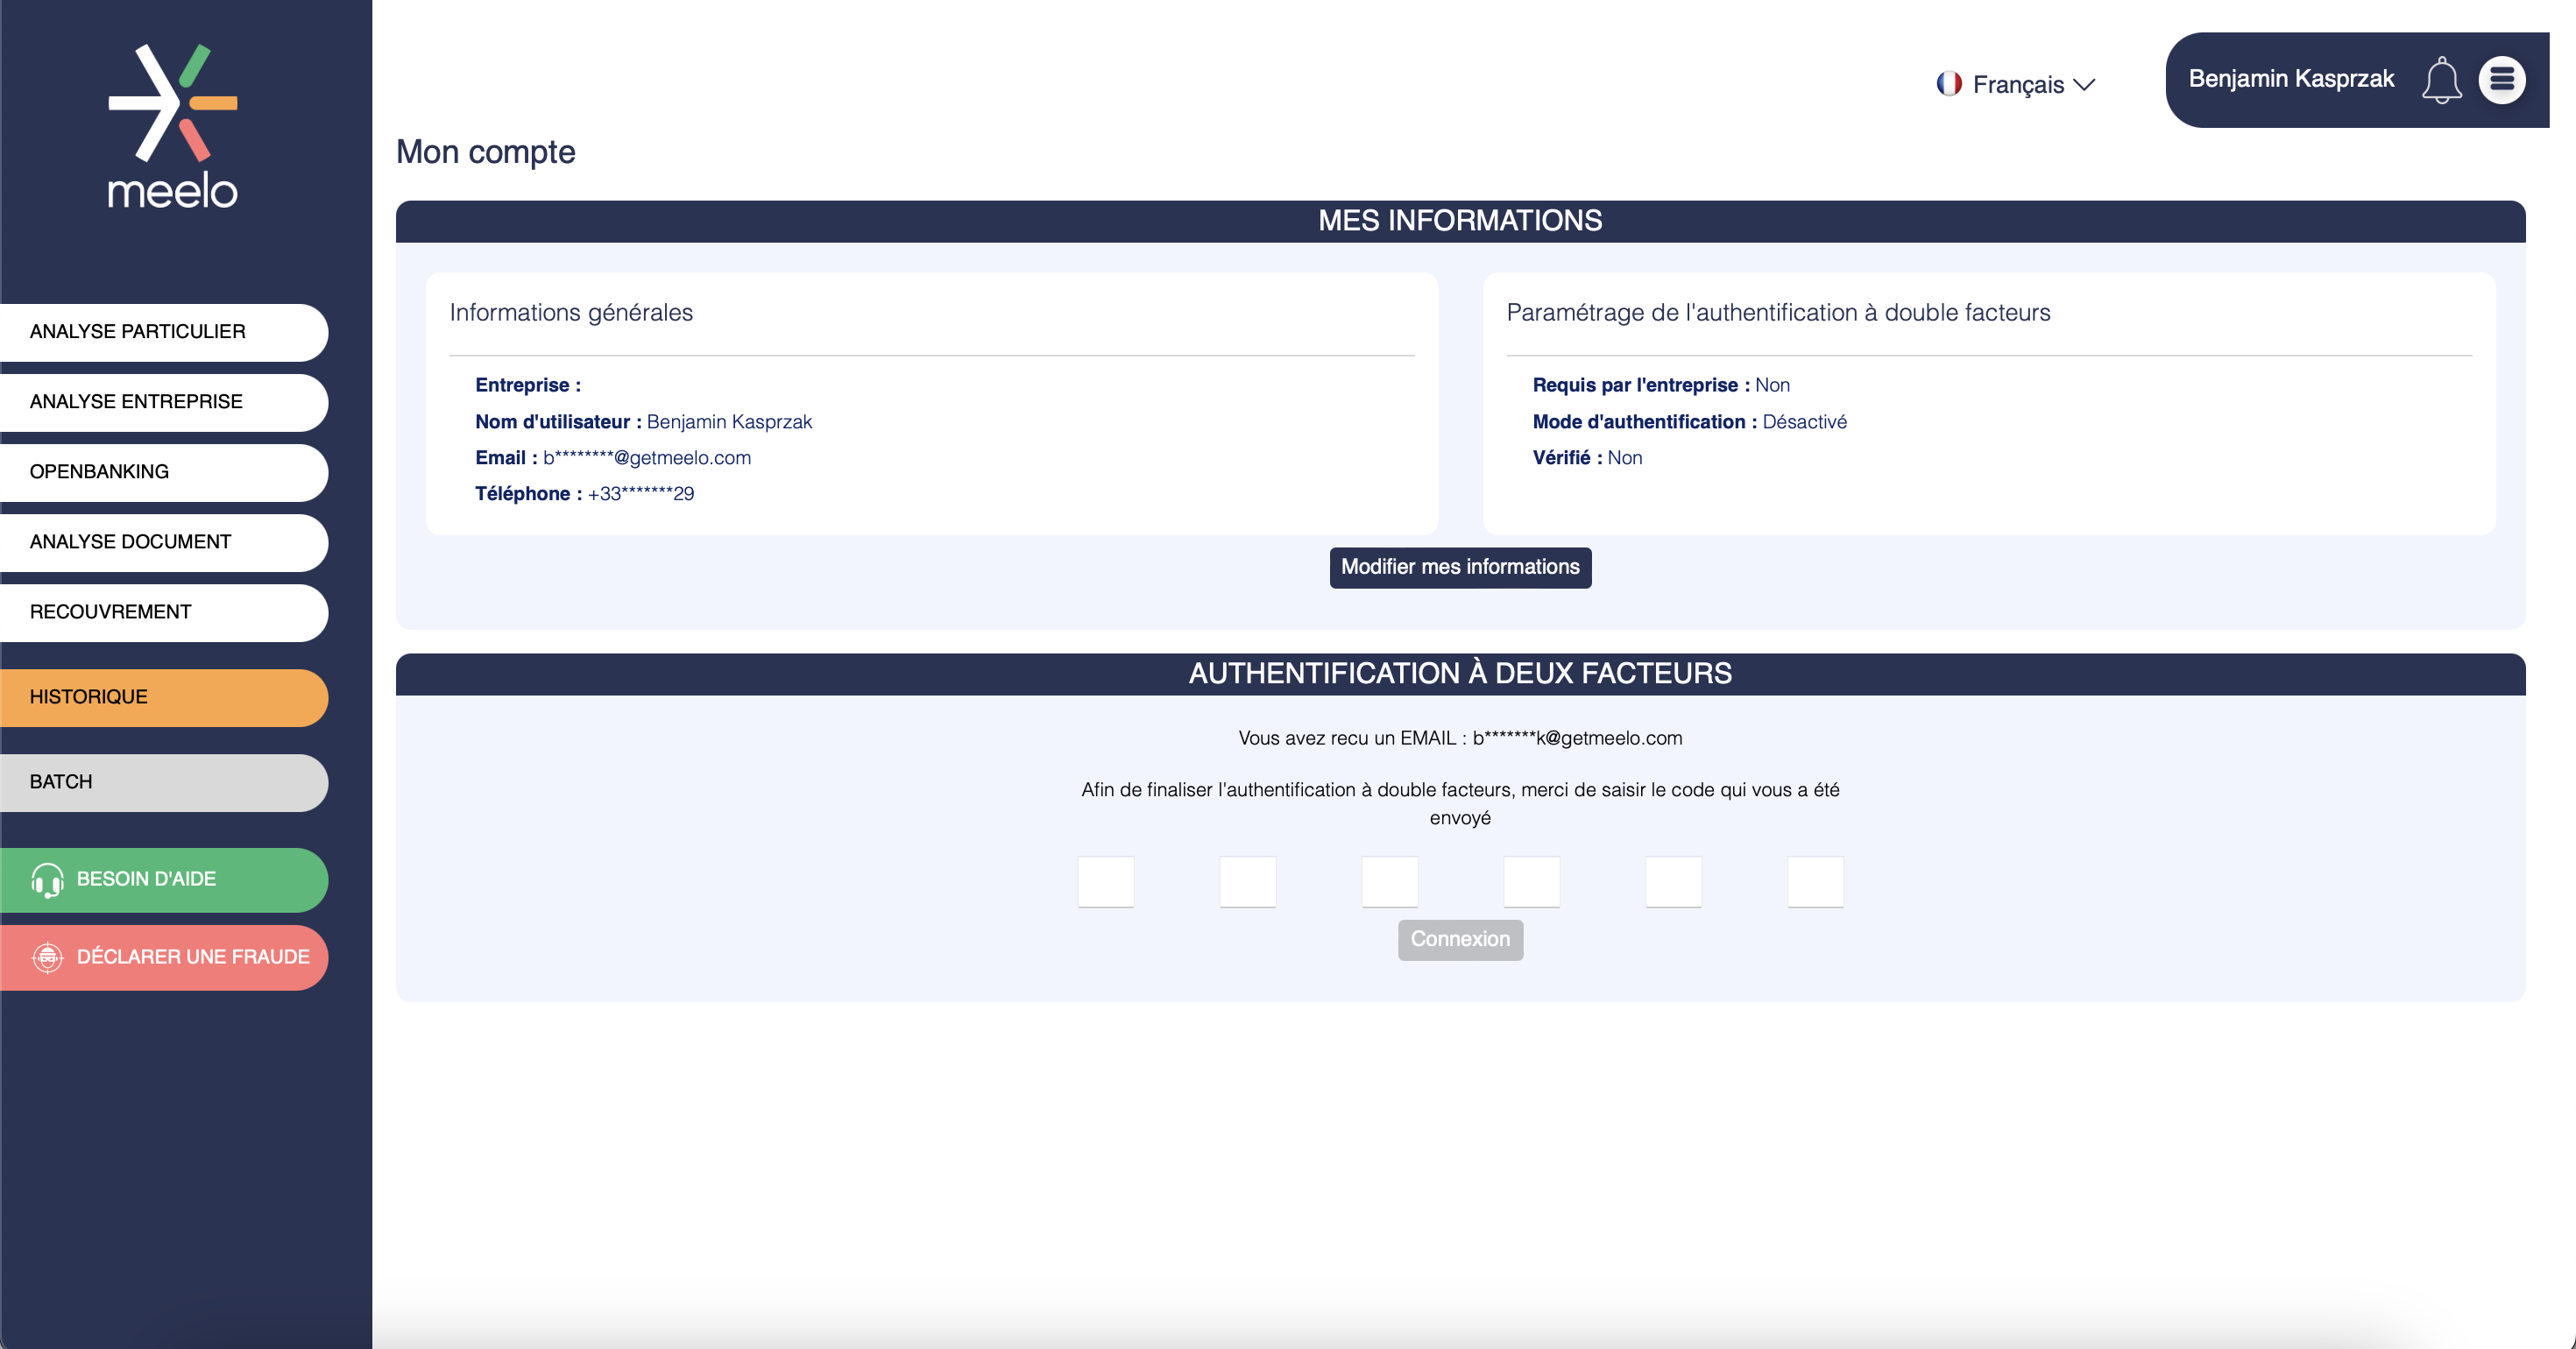Screen dimensions: 2576x1349
Task: Open ANALYSE DOCUMENT
Action: point(164,542)
